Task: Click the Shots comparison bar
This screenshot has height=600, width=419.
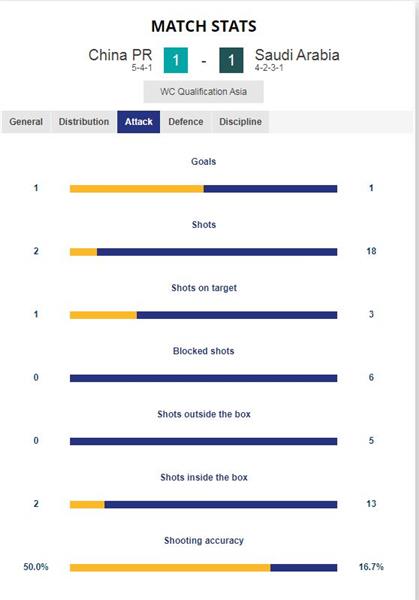Action: click(204, 252)
